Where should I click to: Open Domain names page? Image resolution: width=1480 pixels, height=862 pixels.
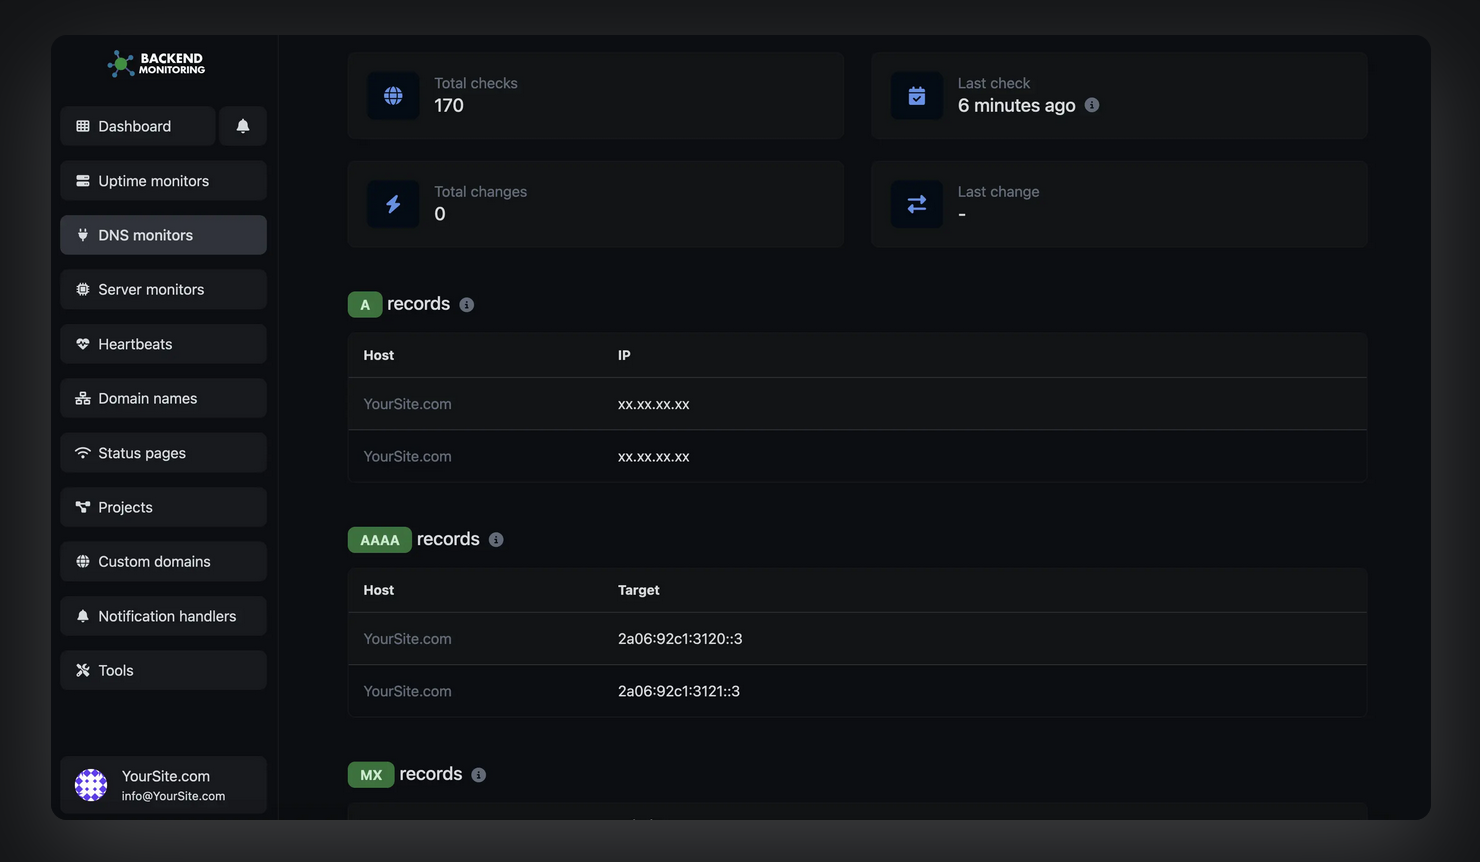(163, 398)
